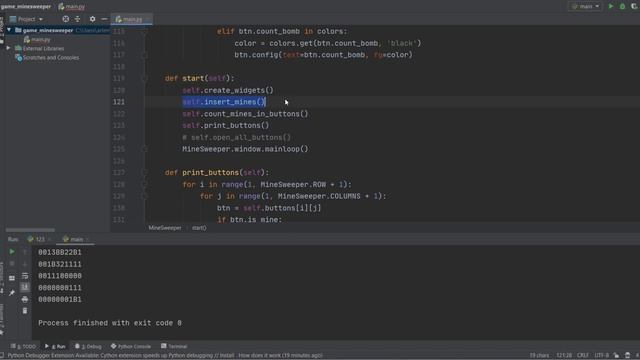Rerun the program from the Run panel
640x360 pixels.
[12, 252]
